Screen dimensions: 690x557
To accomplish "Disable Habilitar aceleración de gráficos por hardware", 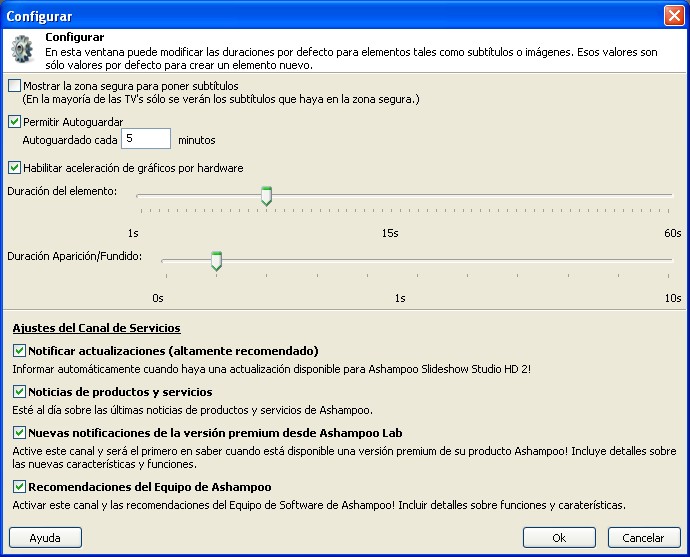I will pyautogui.click(x=14, y=168).
